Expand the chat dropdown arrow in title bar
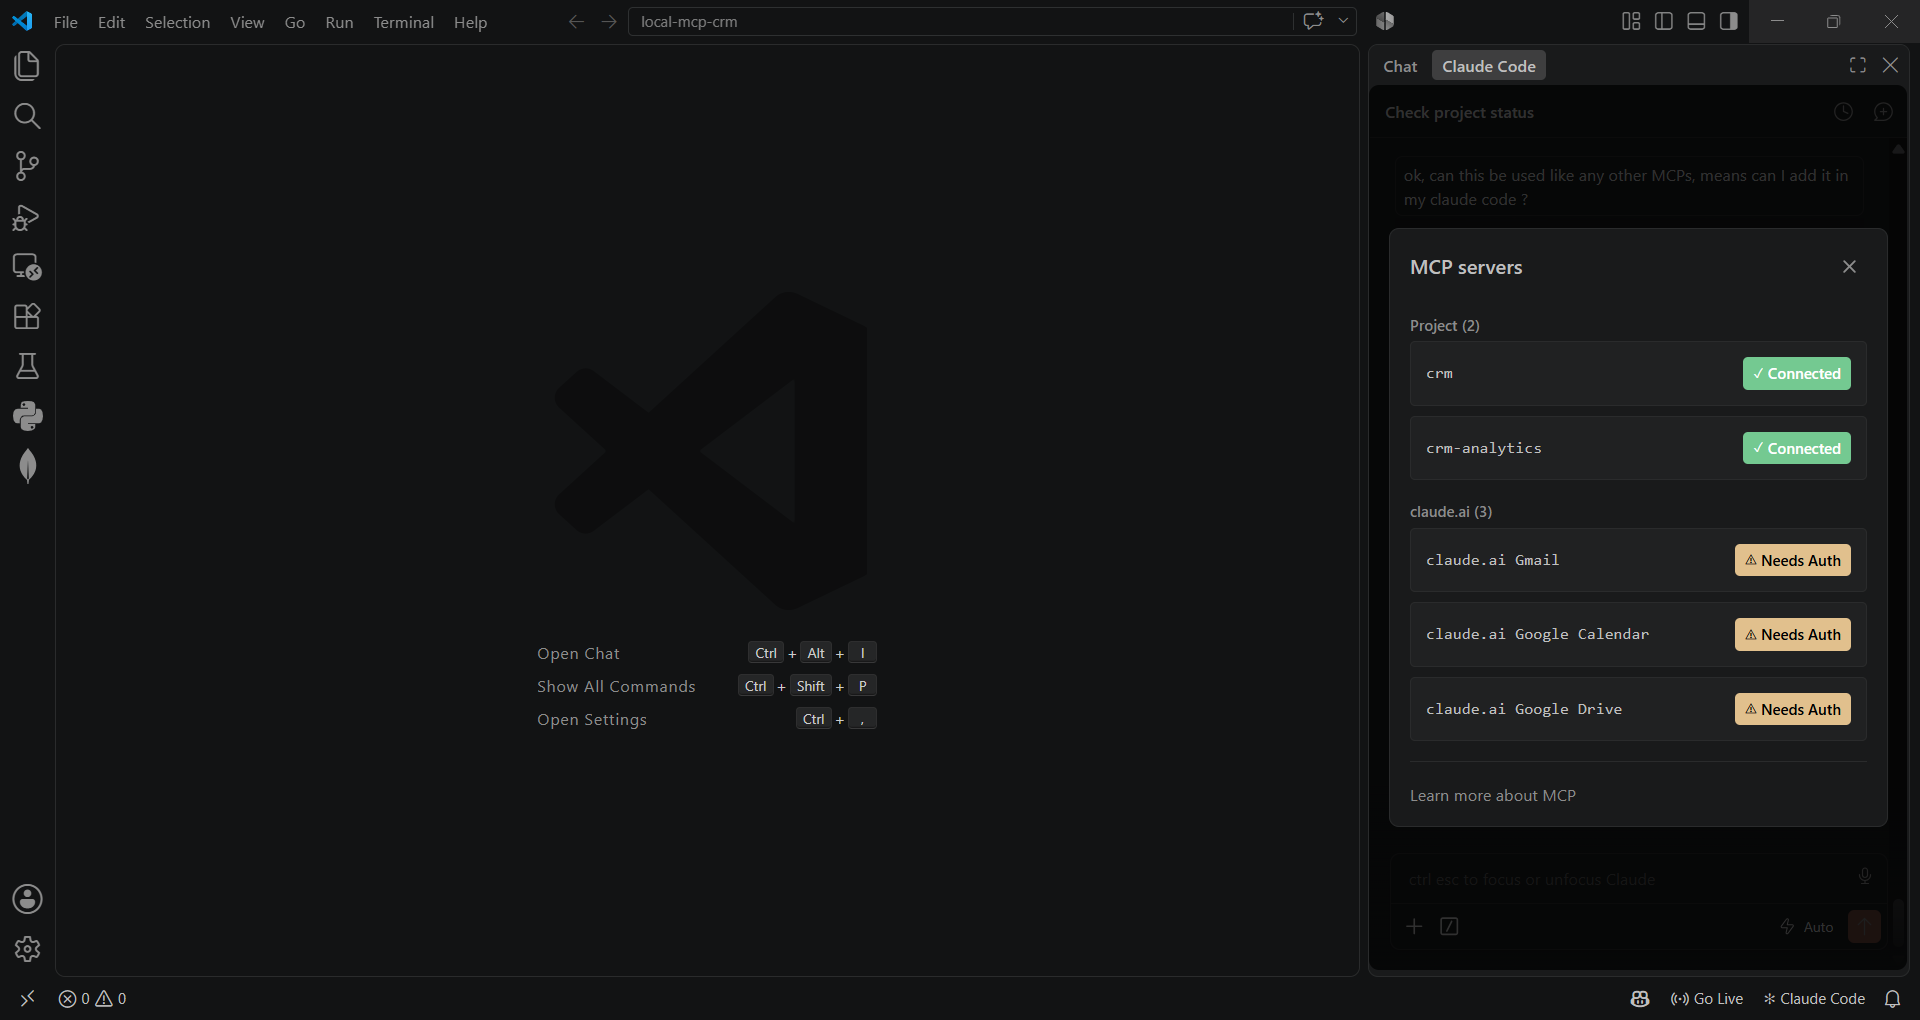This screenshot has width=1920, height=1020. pyautogui.click(x=1343, y=21)
